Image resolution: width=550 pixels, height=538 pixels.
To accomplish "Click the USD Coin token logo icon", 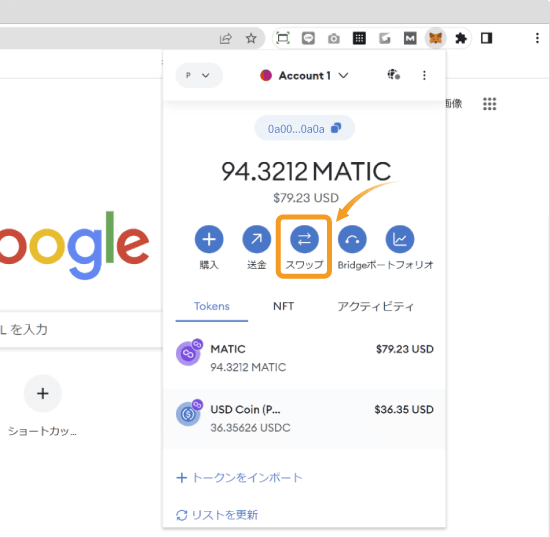I will tap(189, 413).
